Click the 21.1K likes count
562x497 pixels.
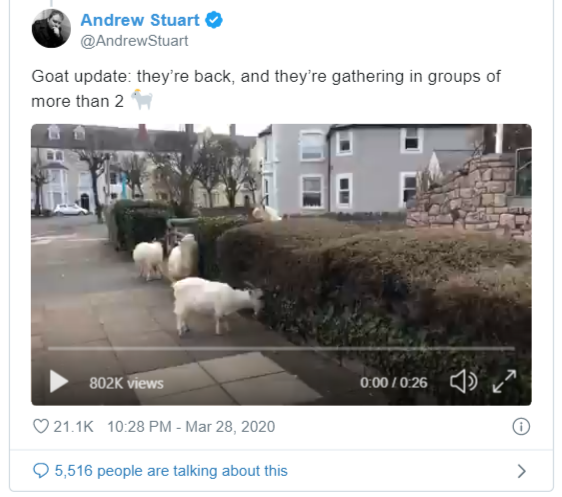[x=73, y=426]
